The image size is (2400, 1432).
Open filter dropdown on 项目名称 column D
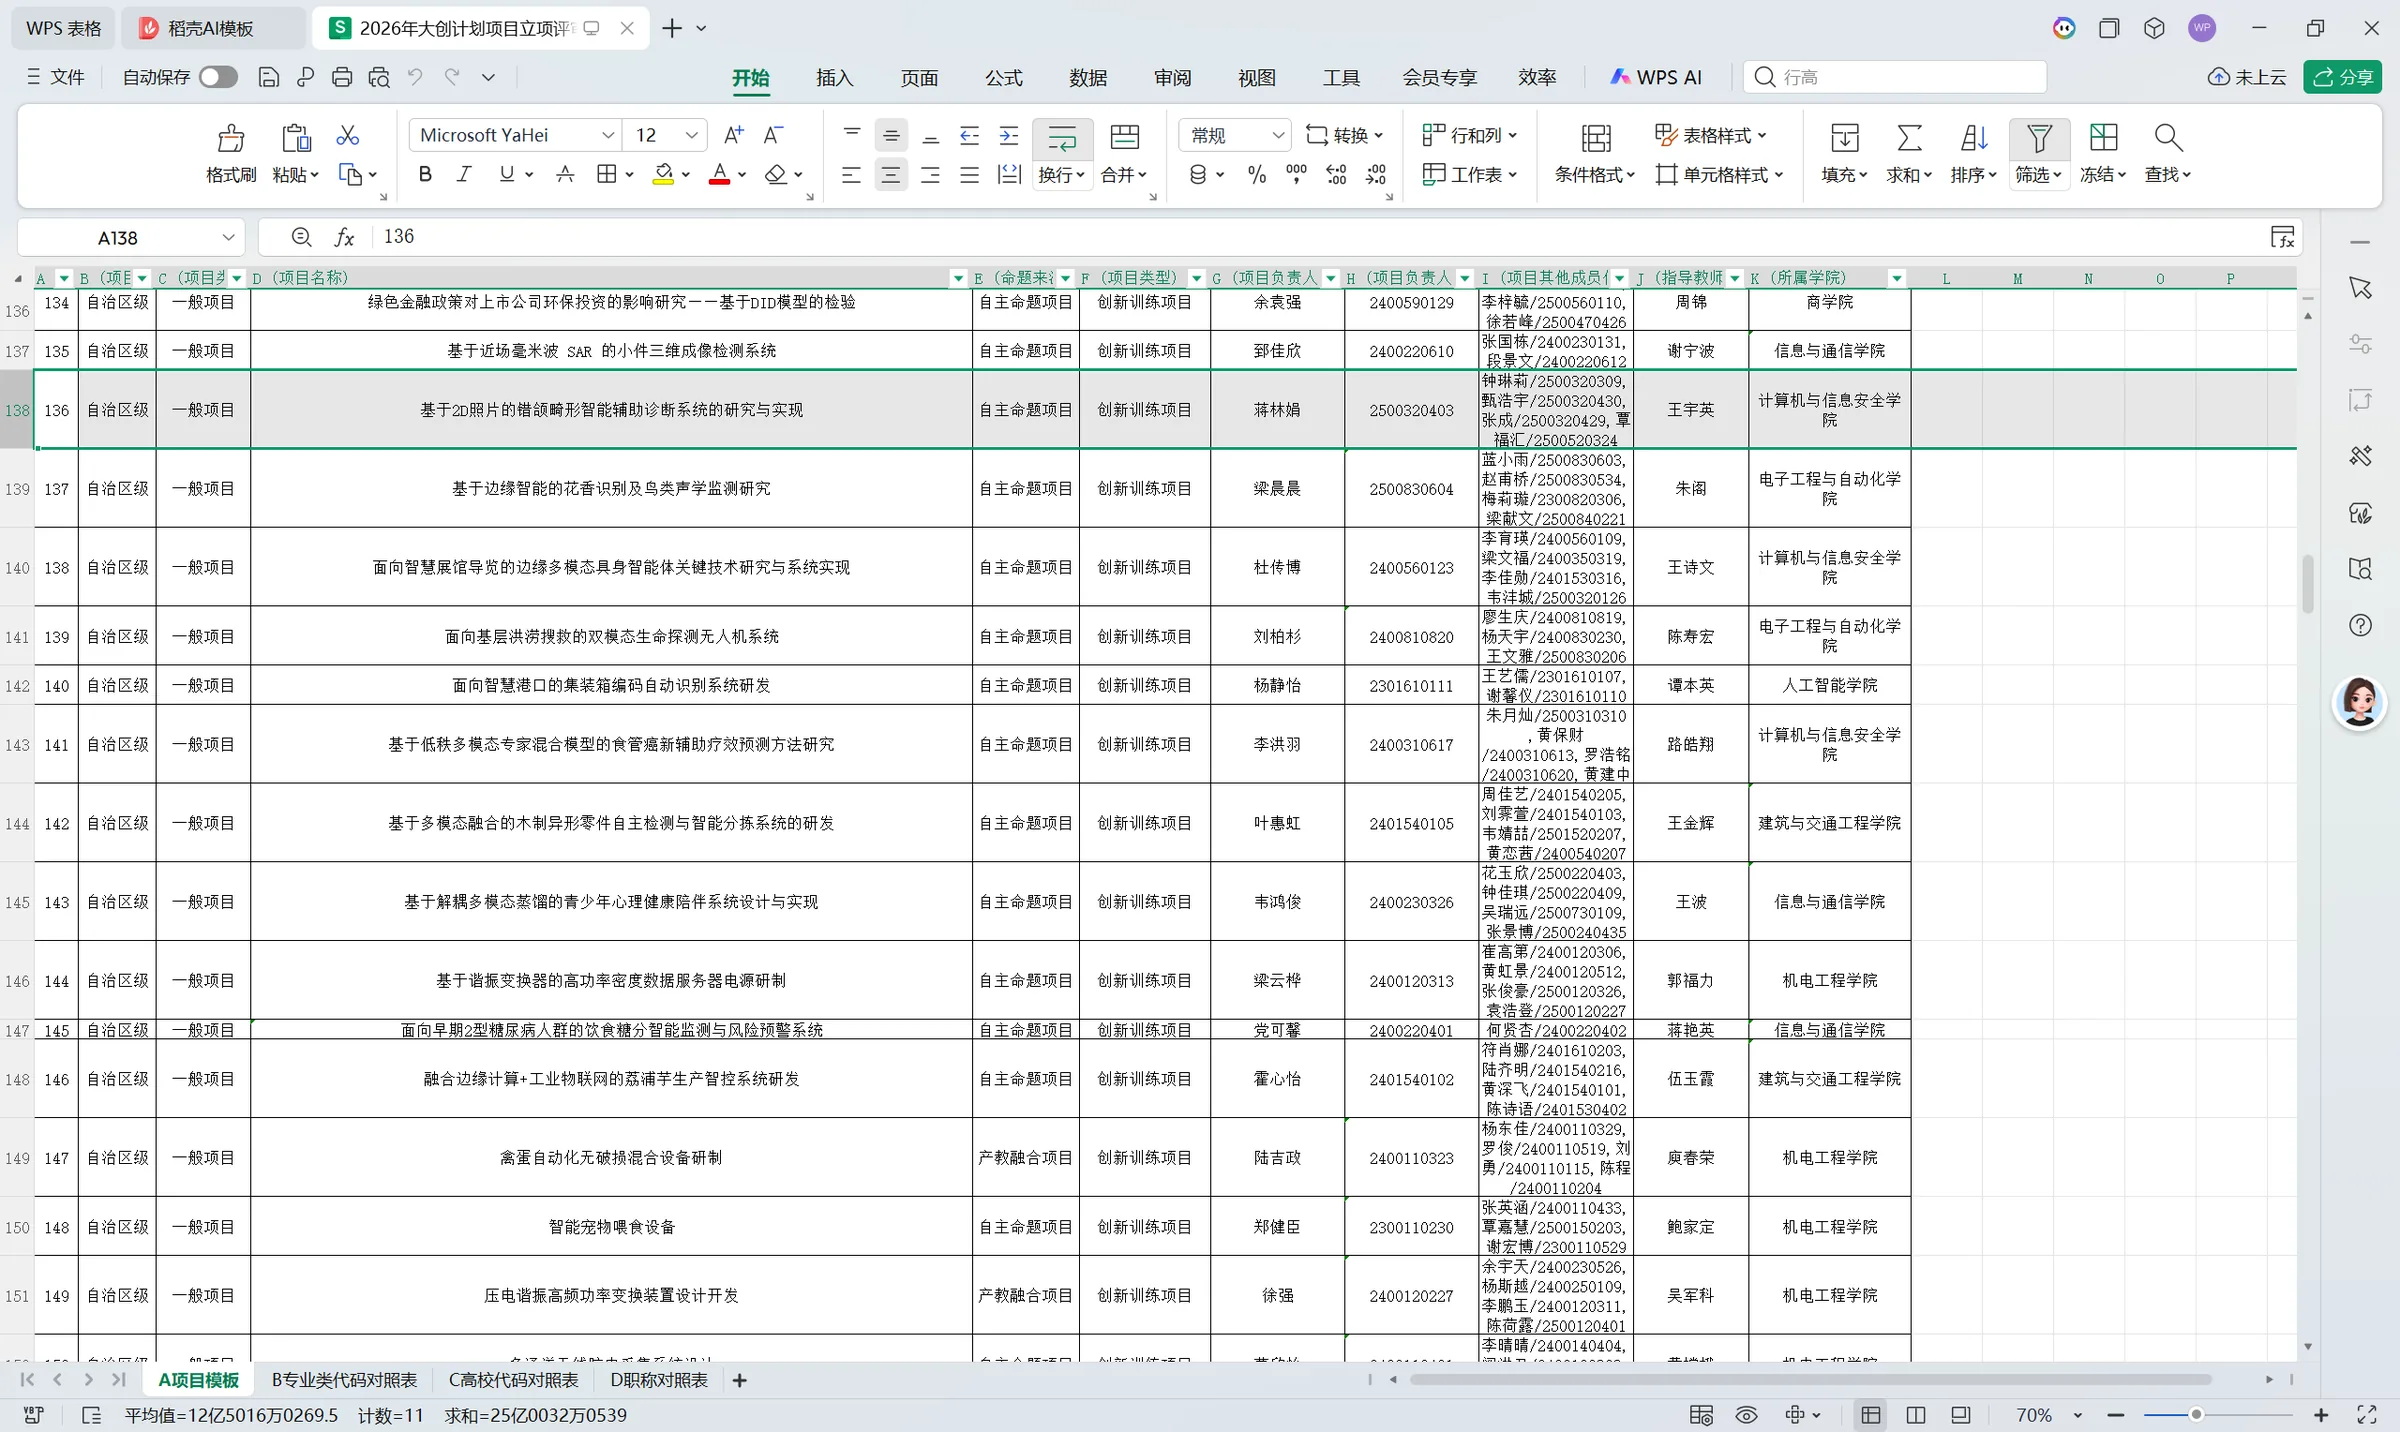click(x=958, y=278)
